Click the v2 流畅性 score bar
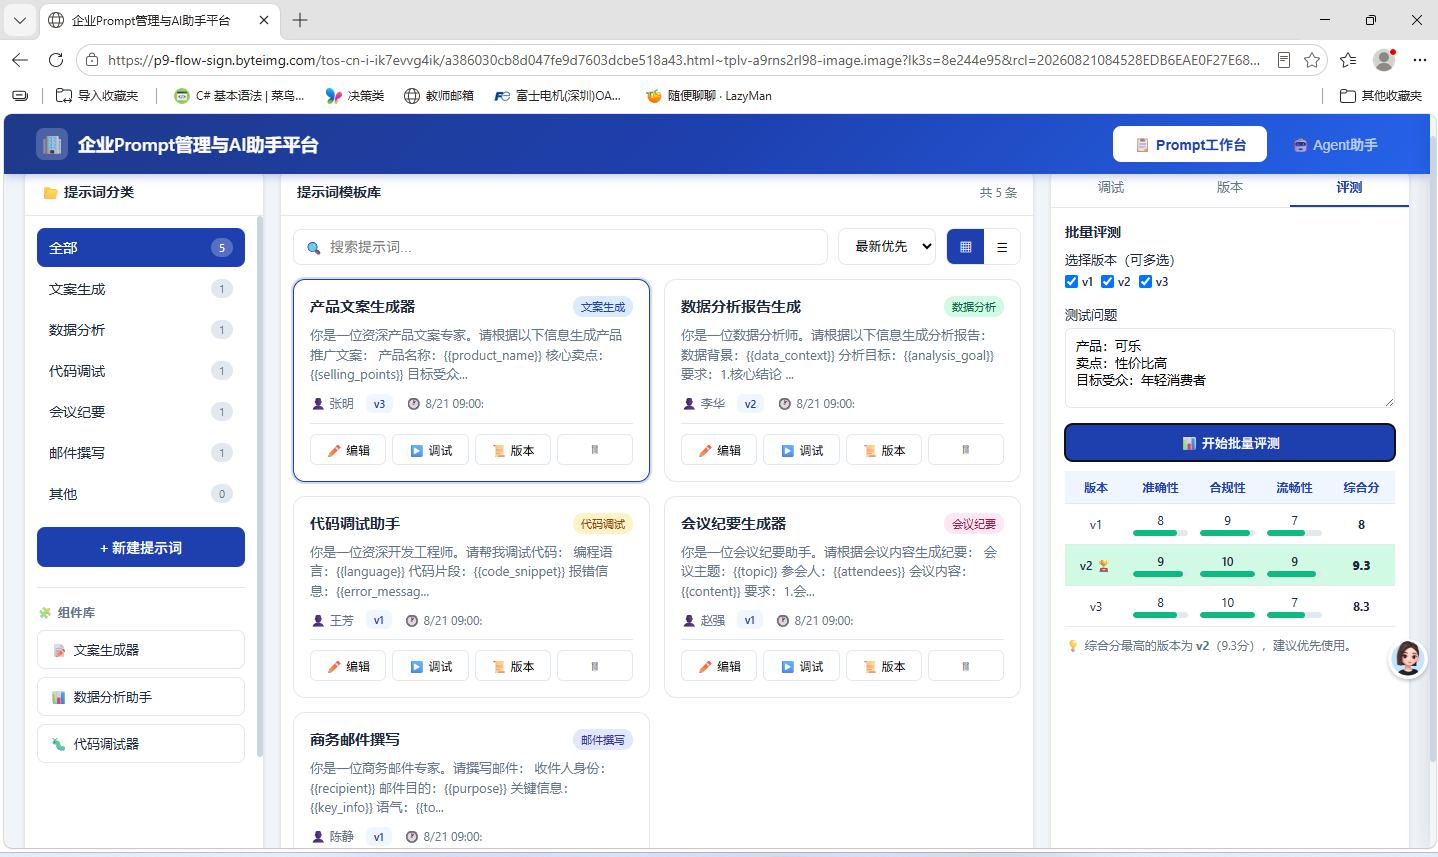 pos(1294,574)
